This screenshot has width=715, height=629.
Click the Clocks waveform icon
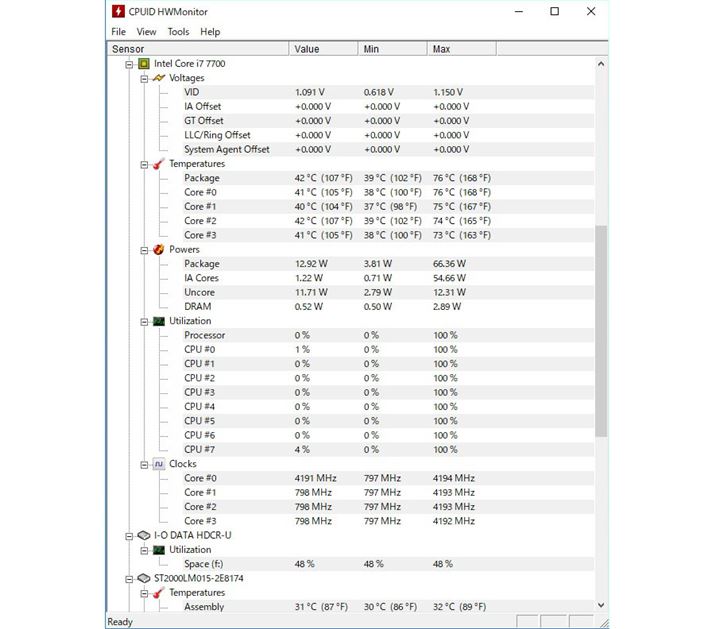158,464
